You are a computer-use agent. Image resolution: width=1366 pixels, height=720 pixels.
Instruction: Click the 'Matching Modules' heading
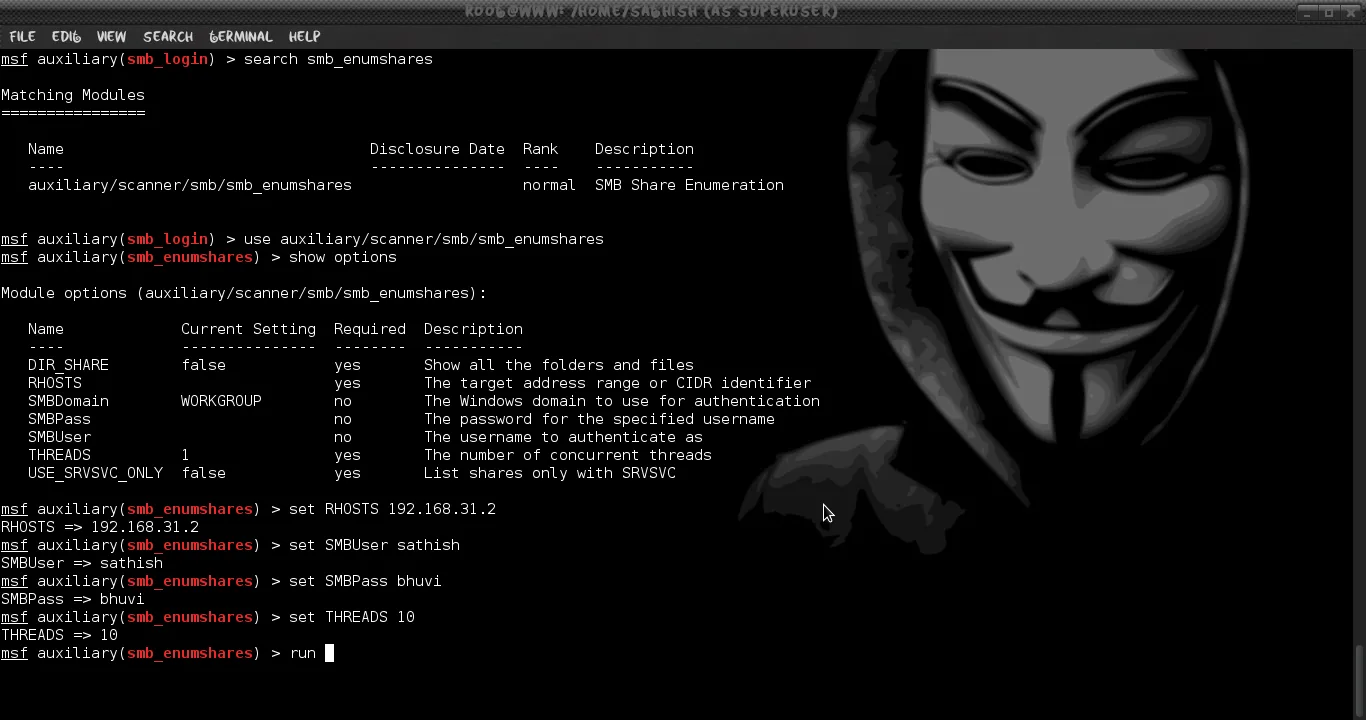(x=72, y=95)
